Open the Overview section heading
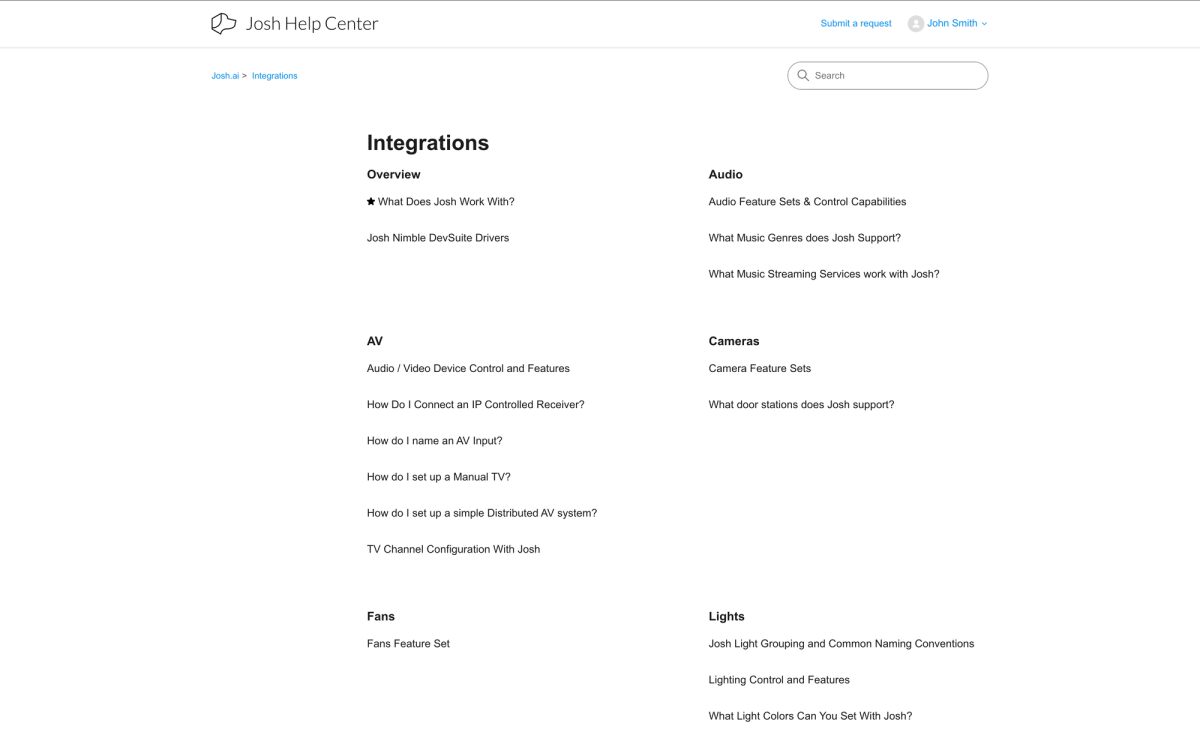Viewport: 1200px width, 750px height. (x=394, y=174)
